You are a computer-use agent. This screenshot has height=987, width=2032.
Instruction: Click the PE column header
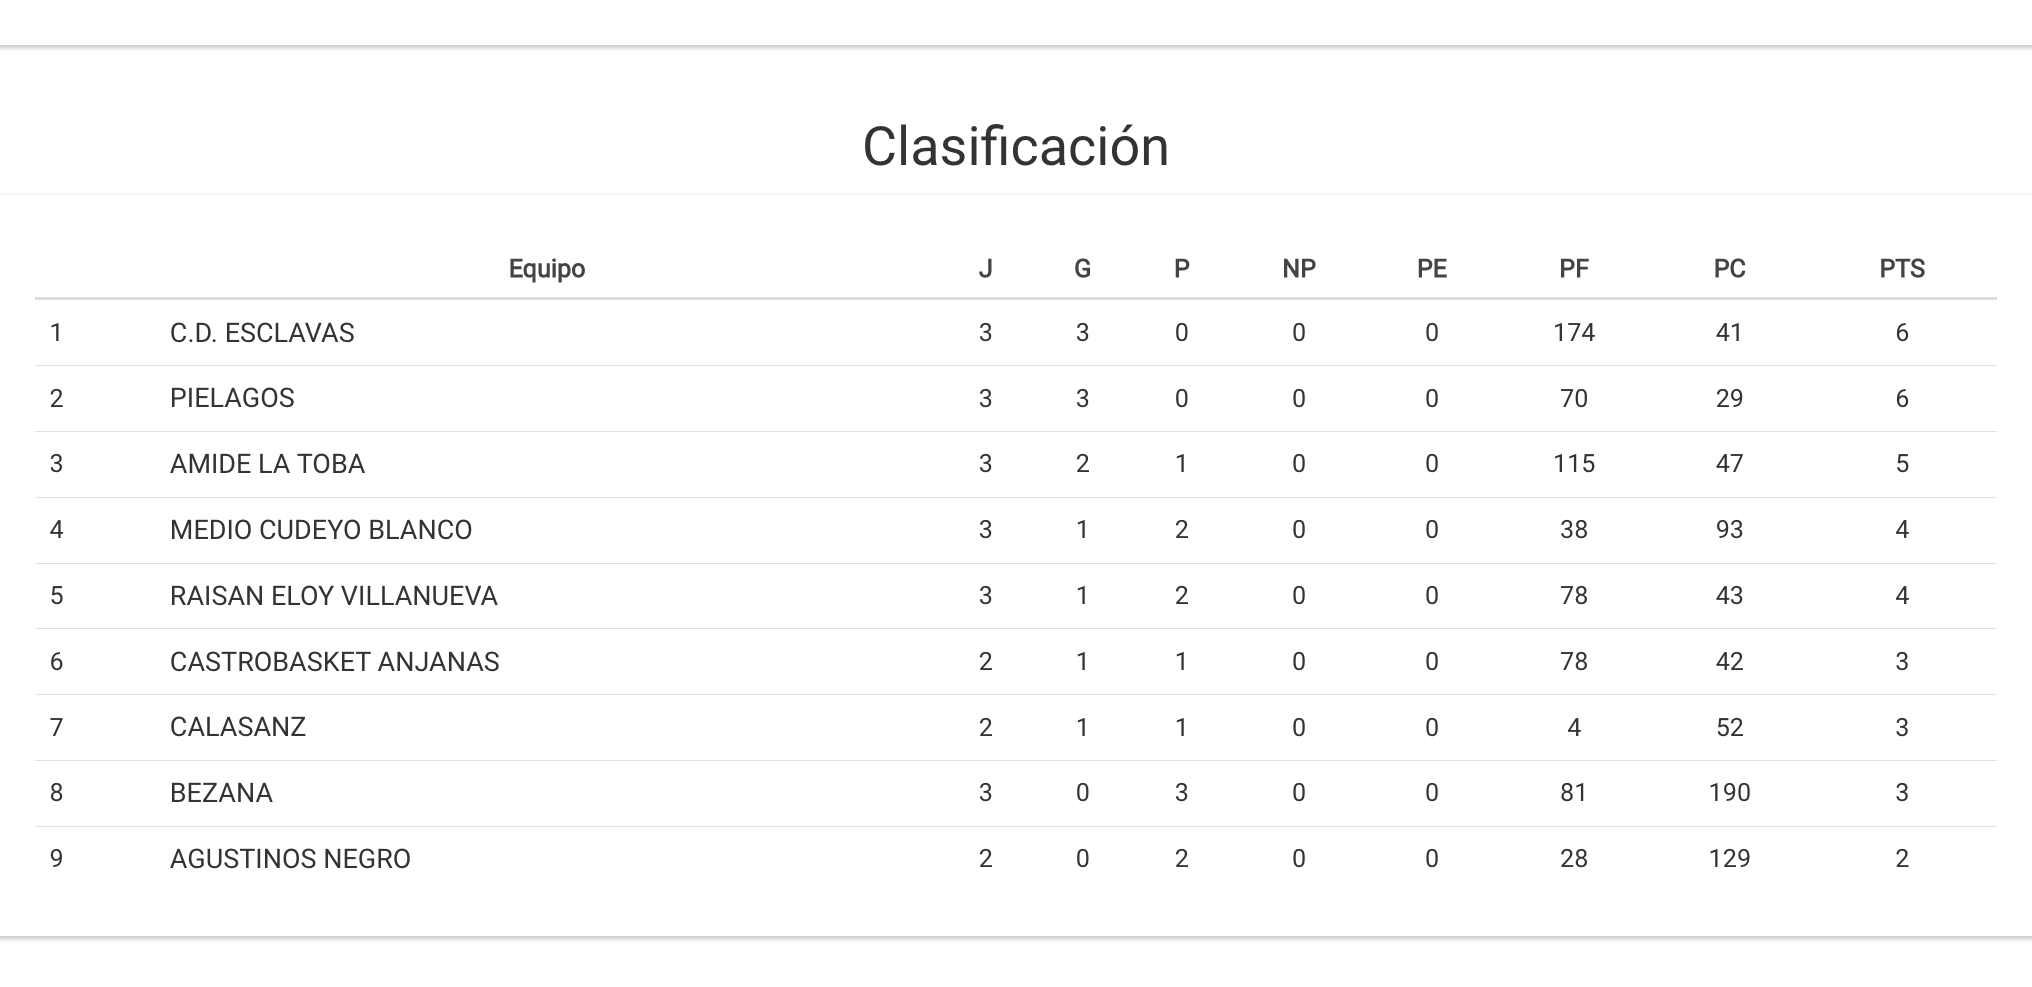point(1431,269)
